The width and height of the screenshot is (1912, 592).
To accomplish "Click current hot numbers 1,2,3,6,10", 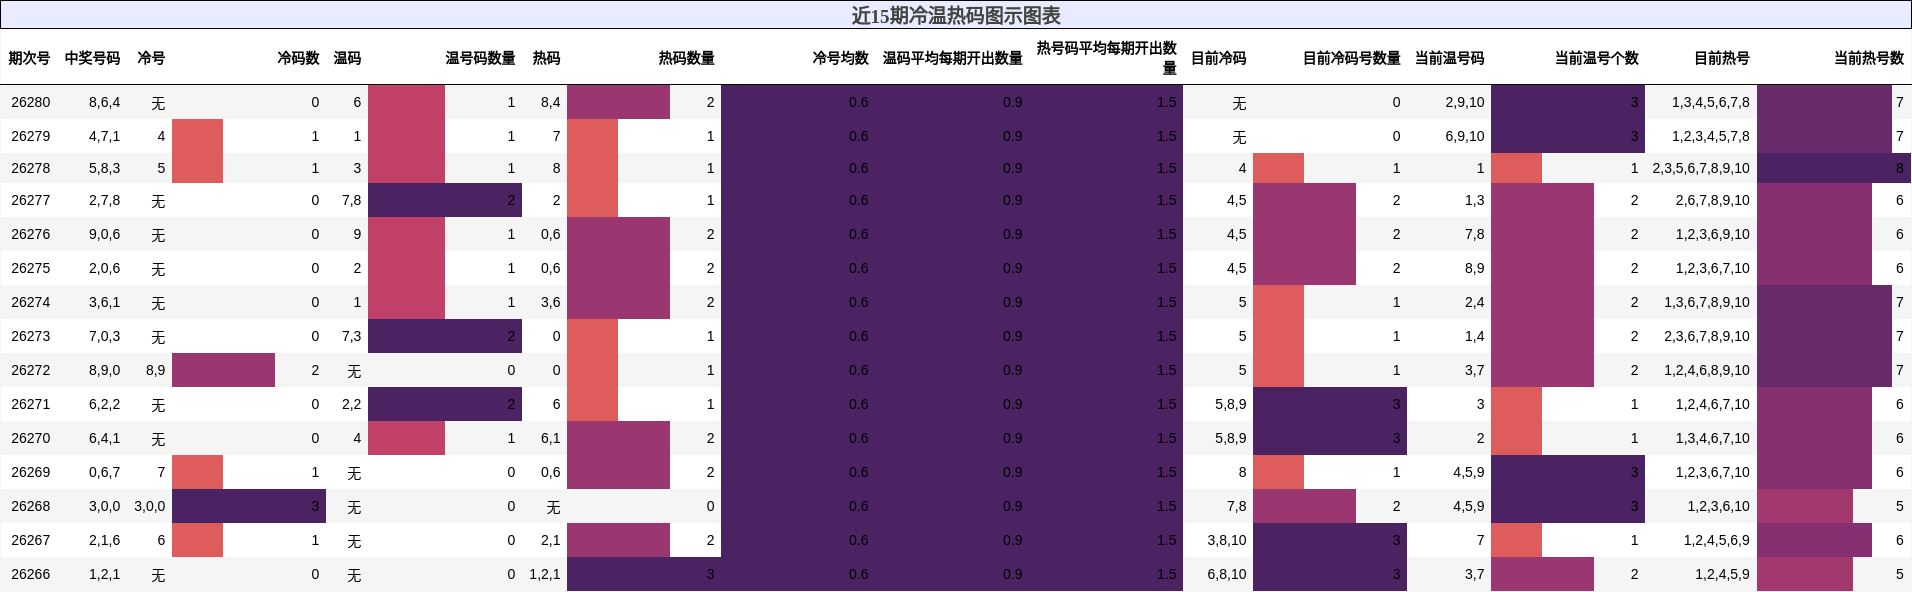I will coord(1719,506).
